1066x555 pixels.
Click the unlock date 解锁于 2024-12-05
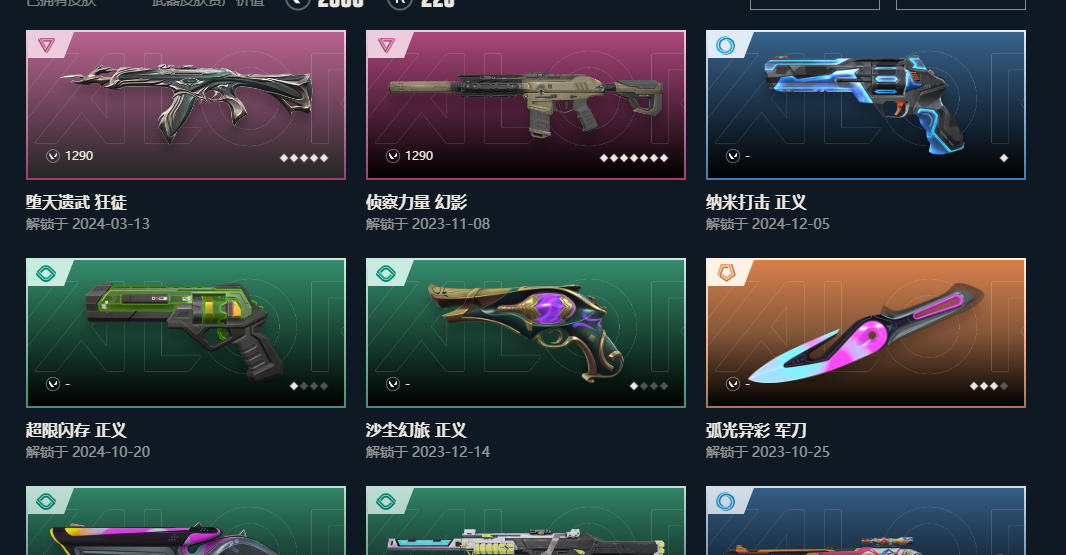coord(768,224)
